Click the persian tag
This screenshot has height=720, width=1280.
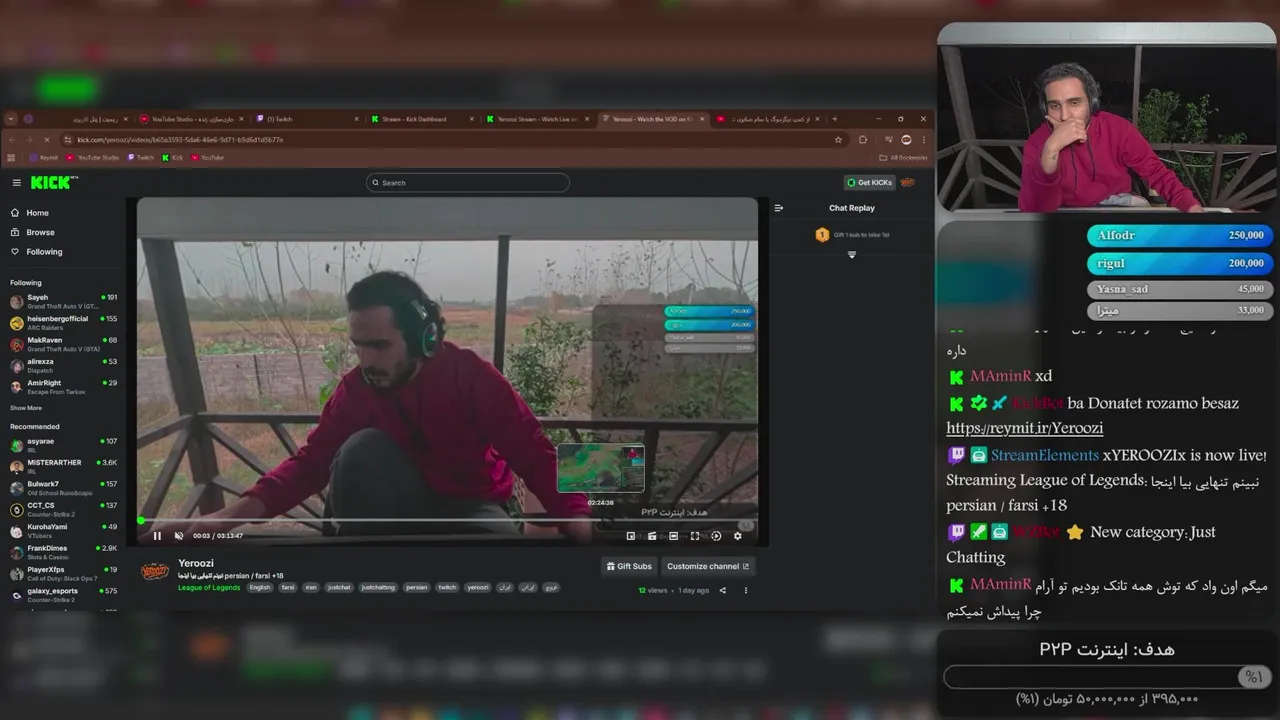416,588
